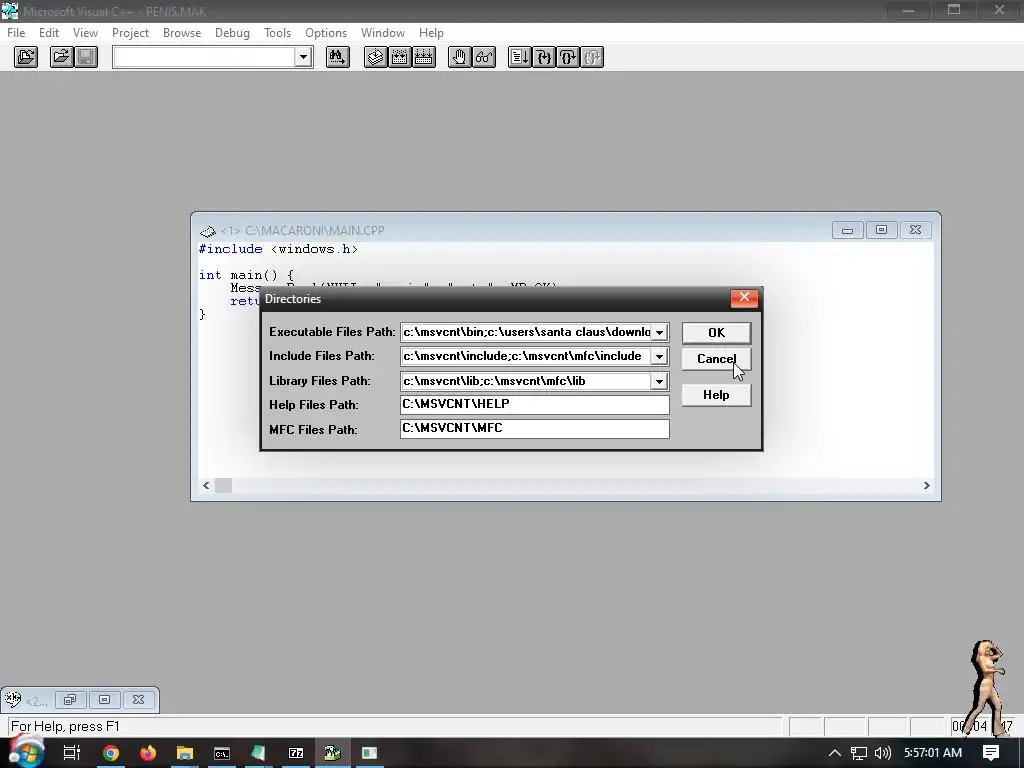Click the Rebuild All toolbar icon

(x=424, y=57)
